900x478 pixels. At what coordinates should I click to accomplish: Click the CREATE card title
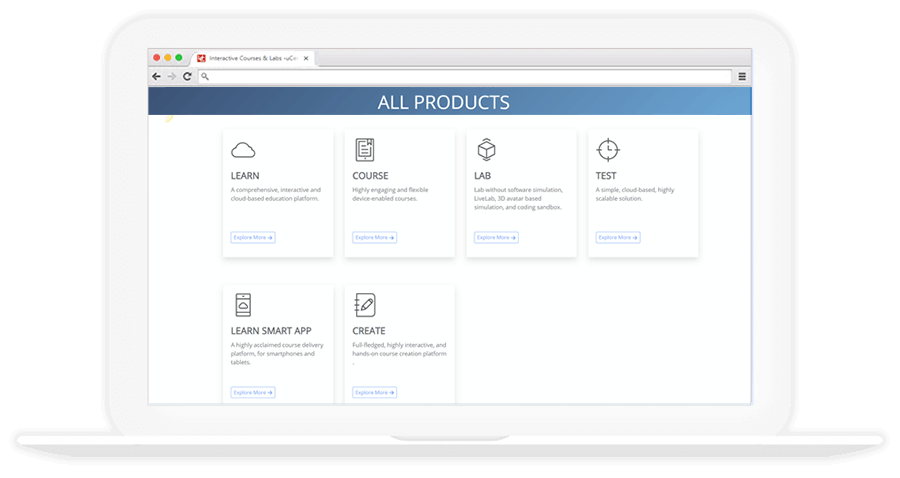[369, 331]
